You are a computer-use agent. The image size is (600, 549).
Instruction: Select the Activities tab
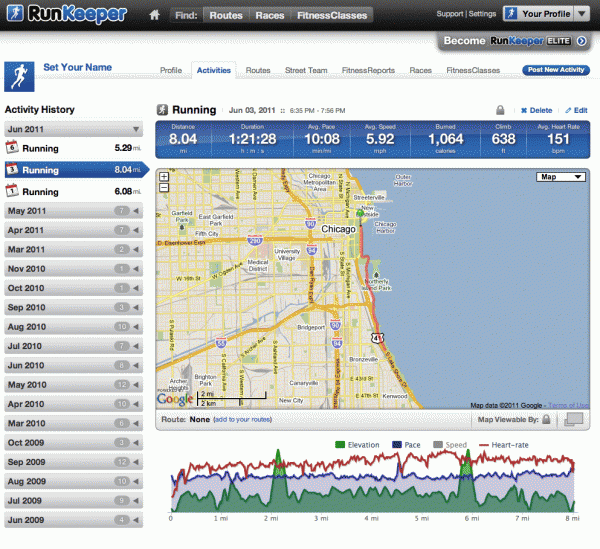coord(214,70)
